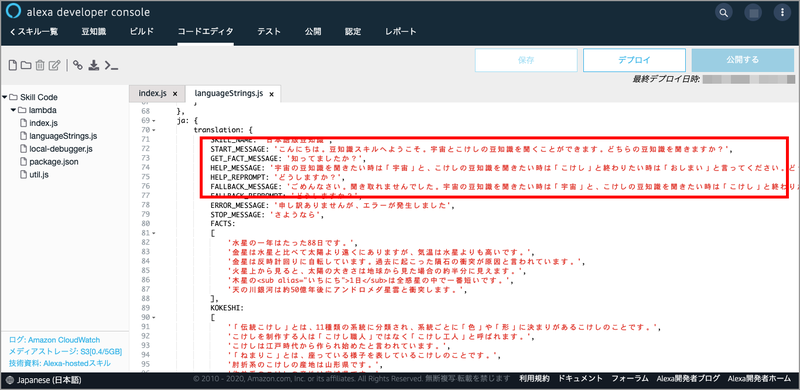Click the trash delete icon
This screenshot has height=390, width=800.
[x=40, y=65]
